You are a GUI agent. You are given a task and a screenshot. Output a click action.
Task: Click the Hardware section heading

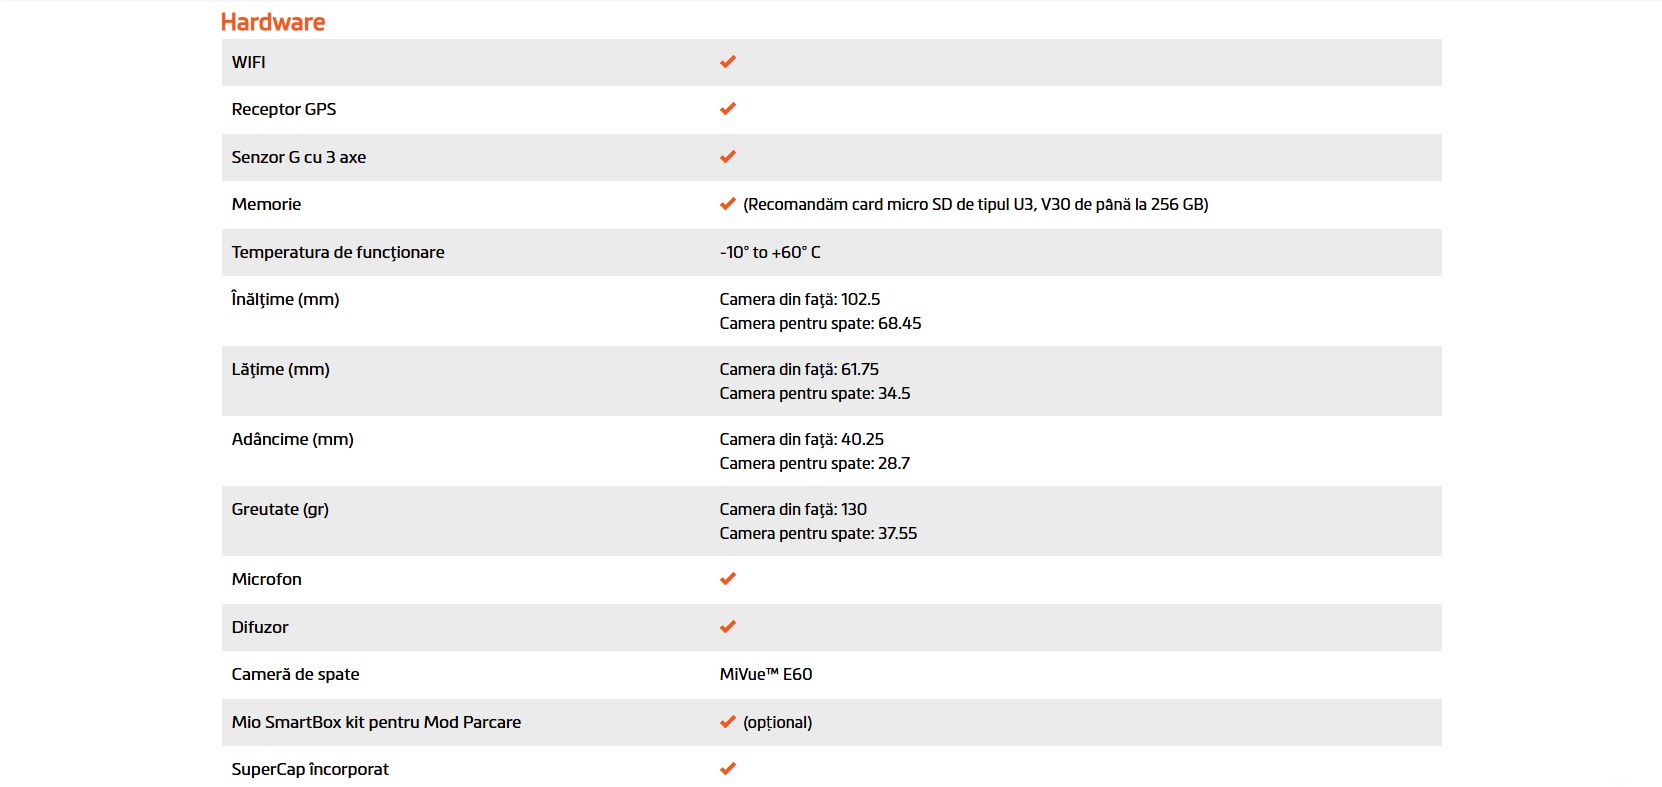(x=273, y=22)
